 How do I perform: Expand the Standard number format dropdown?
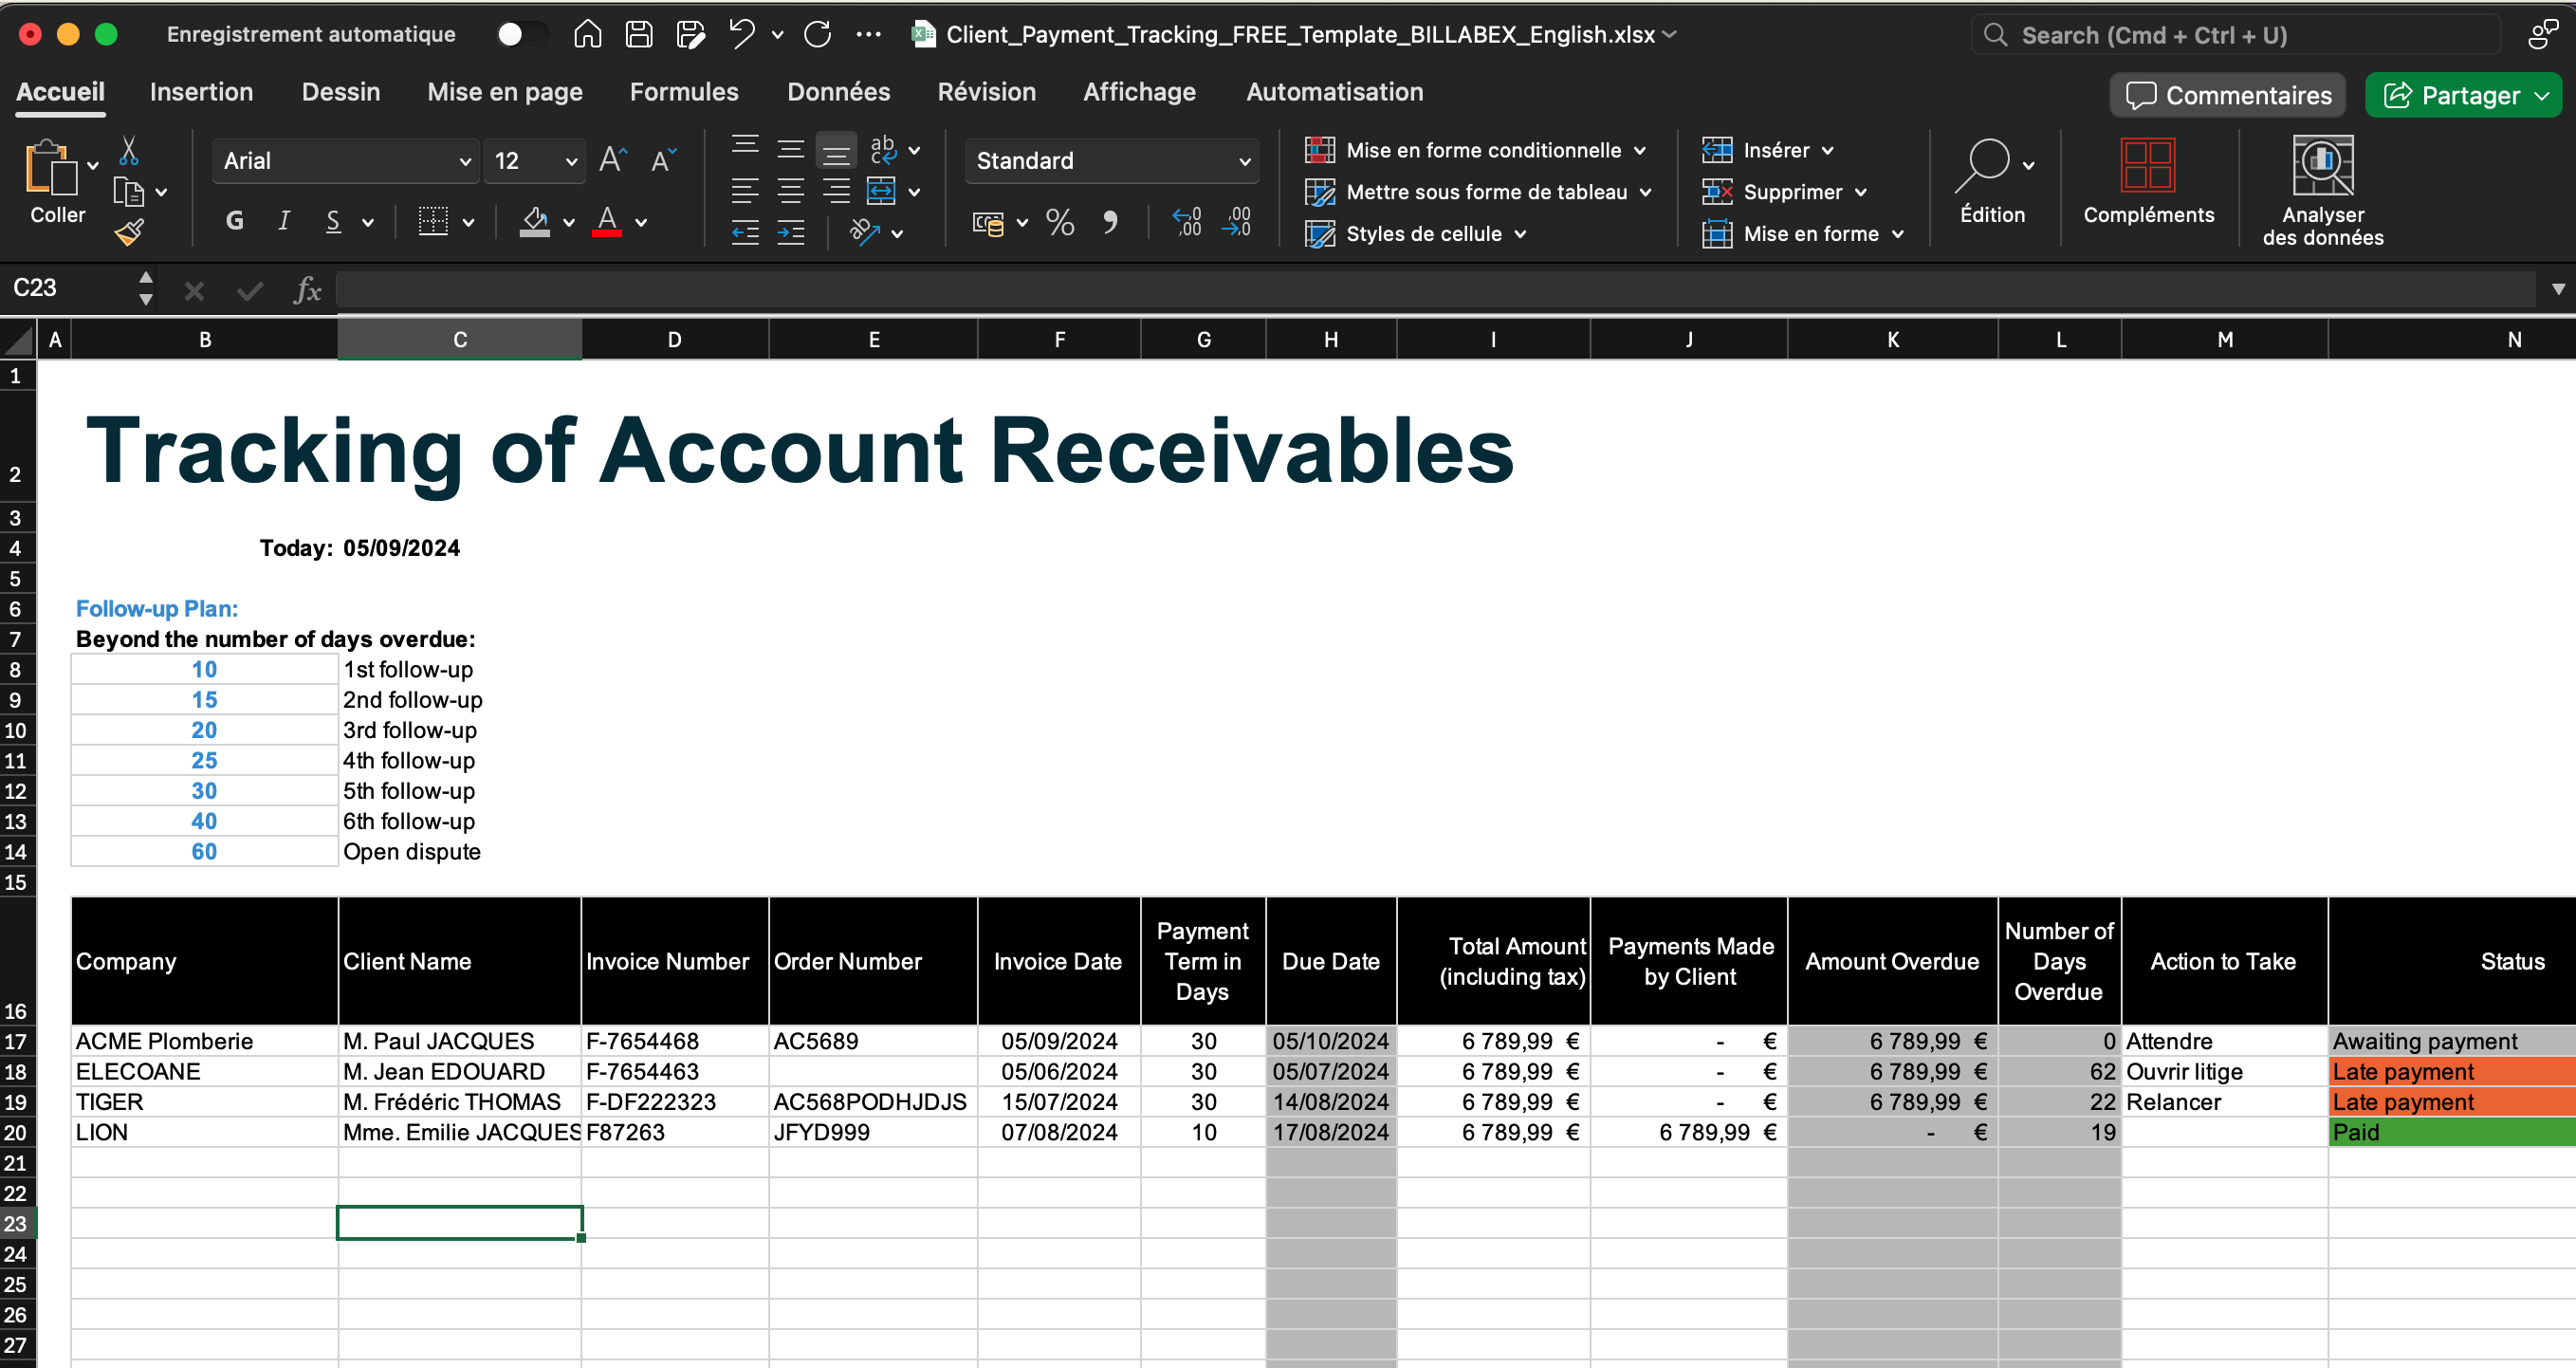pos(1243,160)
